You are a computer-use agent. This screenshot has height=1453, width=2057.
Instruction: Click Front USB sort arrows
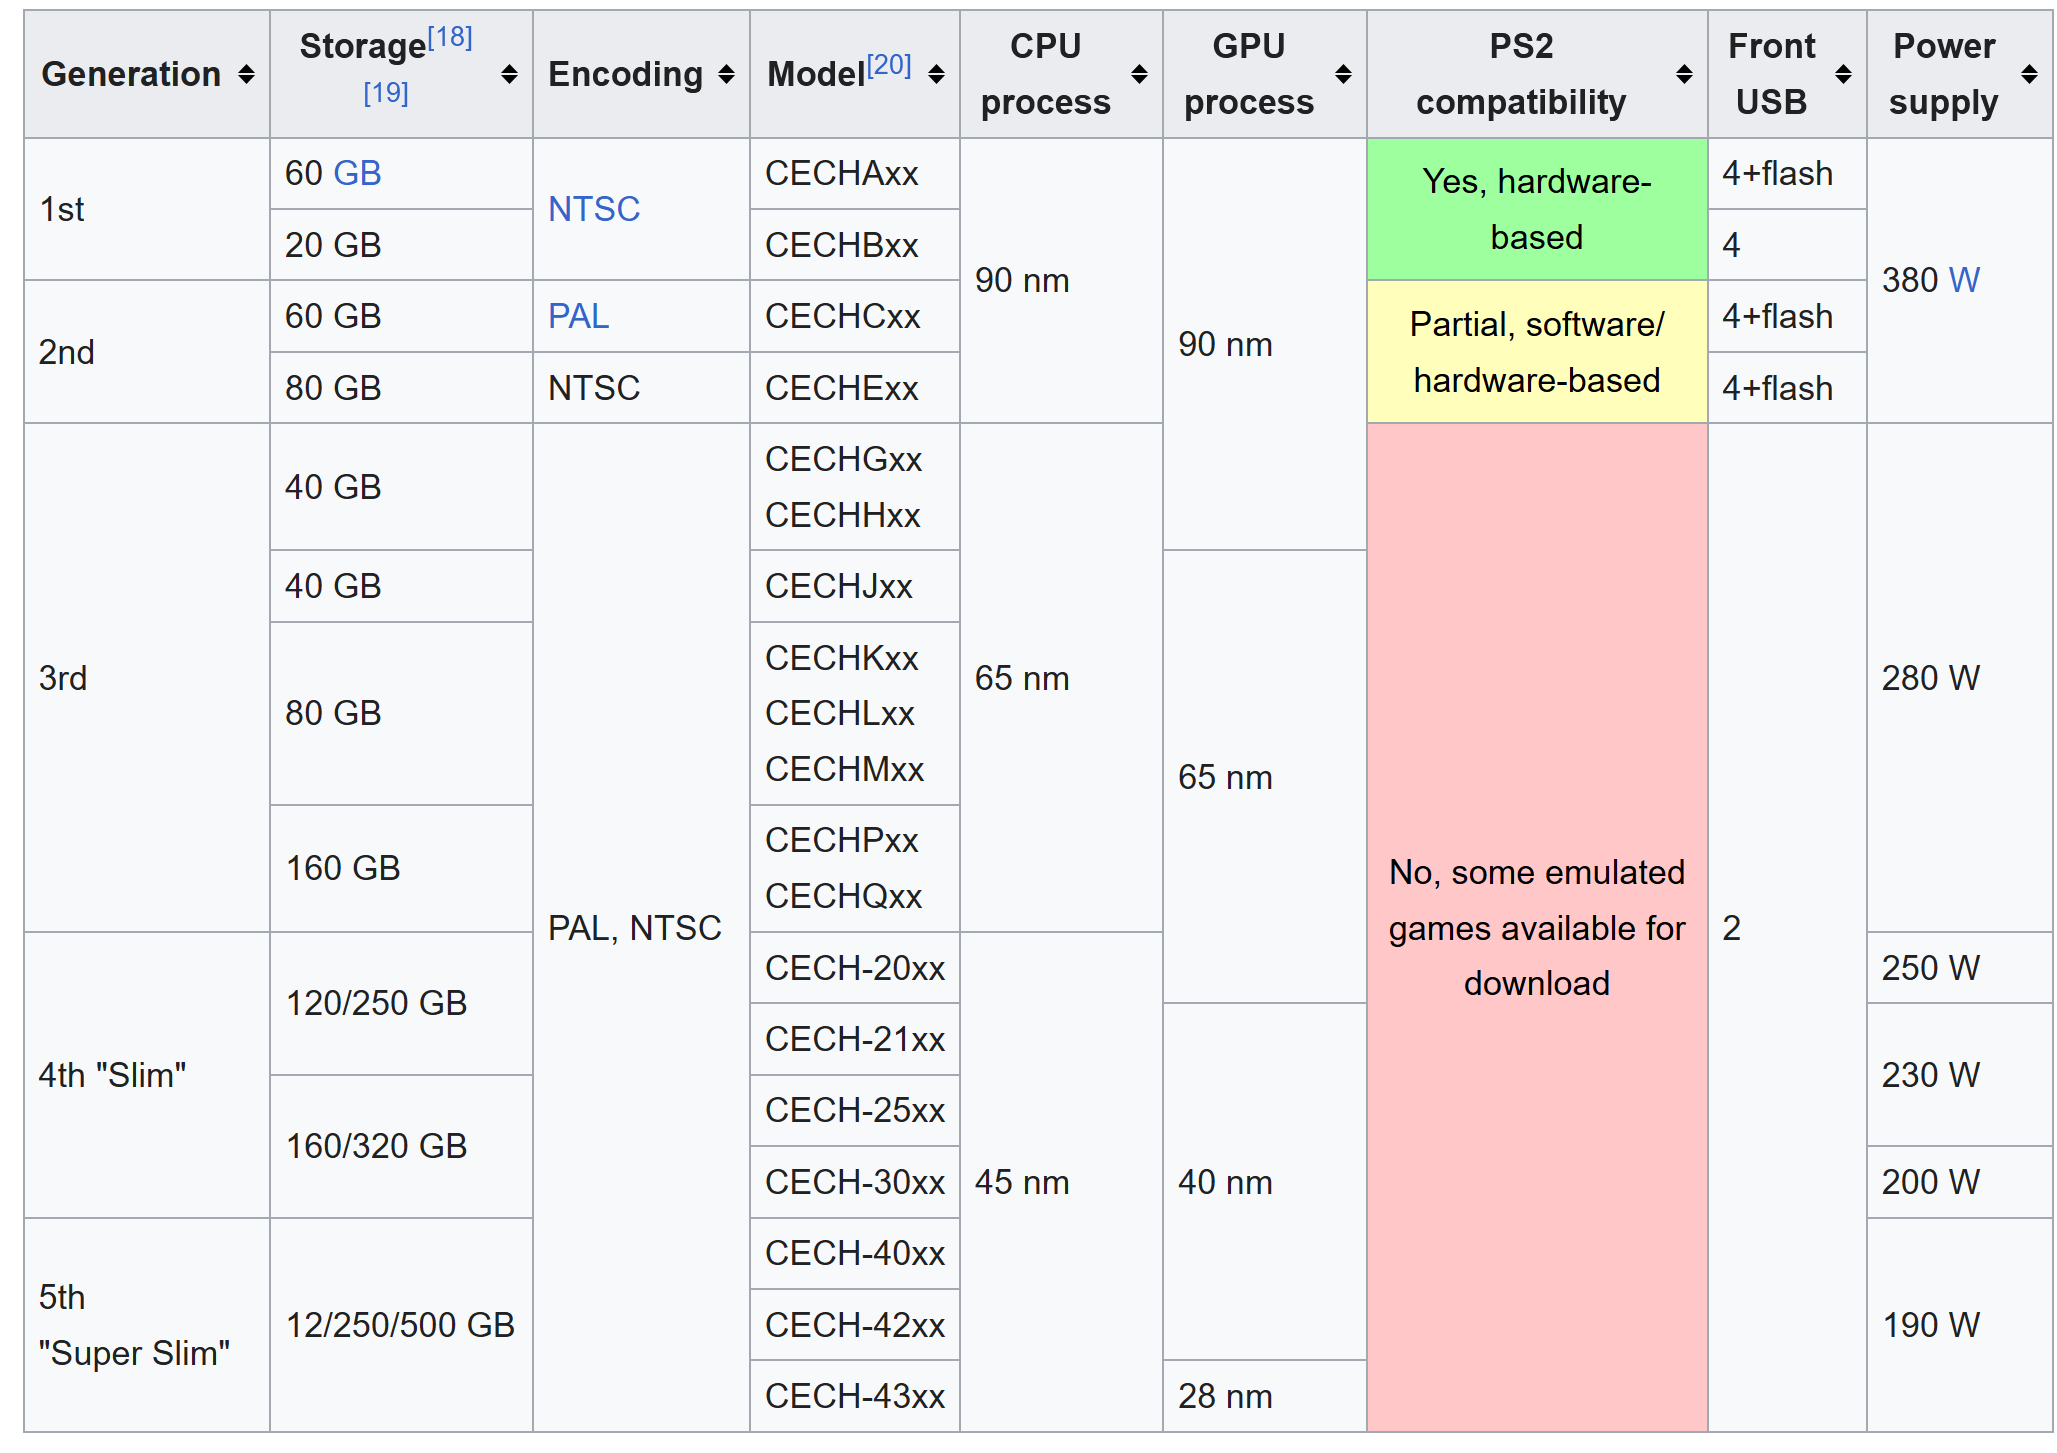(1843, 74)
